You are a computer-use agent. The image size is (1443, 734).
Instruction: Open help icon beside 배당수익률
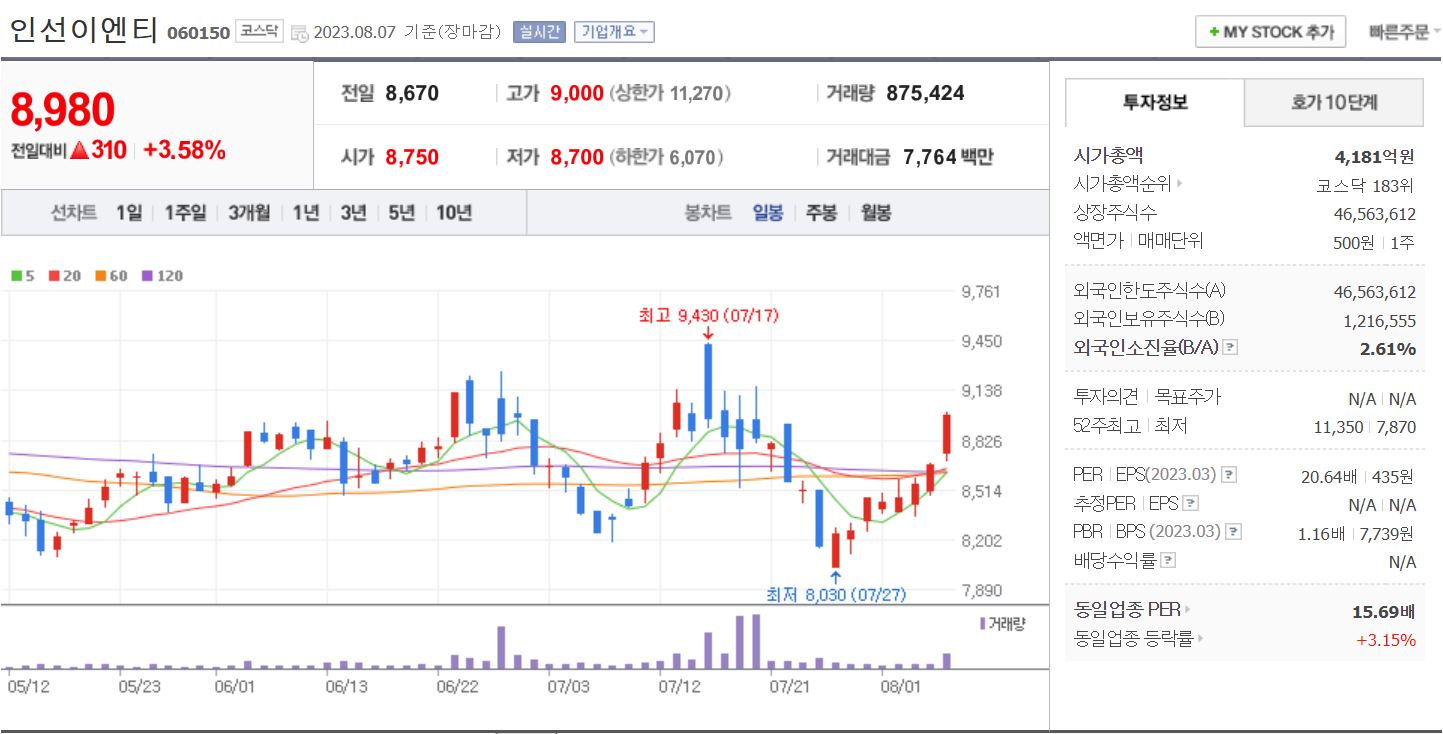(1169, 561)
